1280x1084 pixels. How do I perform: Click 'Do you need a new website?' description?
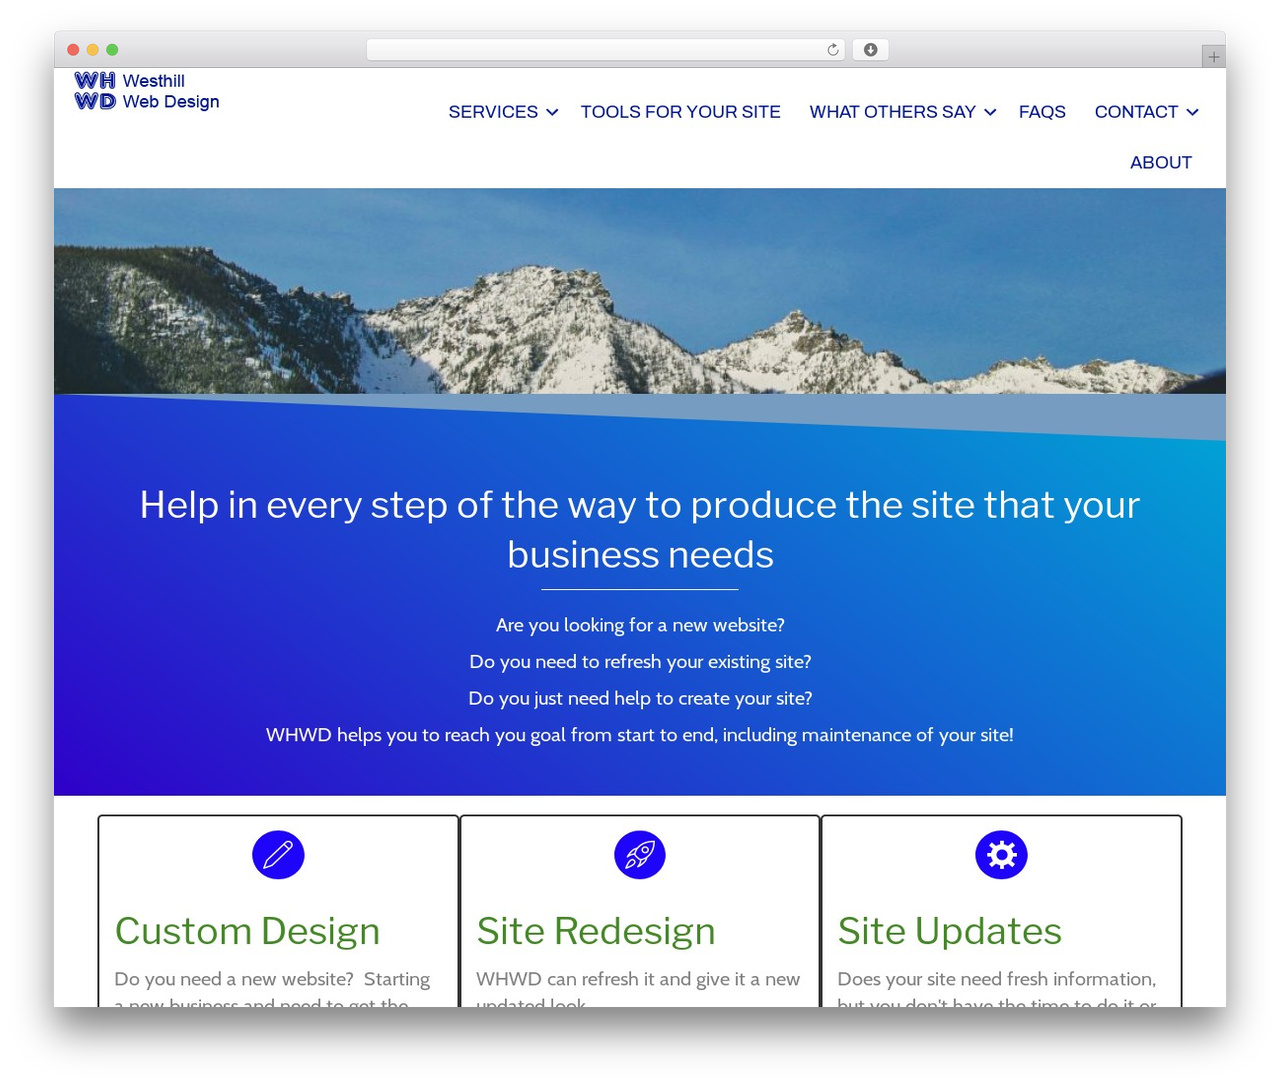272,990
